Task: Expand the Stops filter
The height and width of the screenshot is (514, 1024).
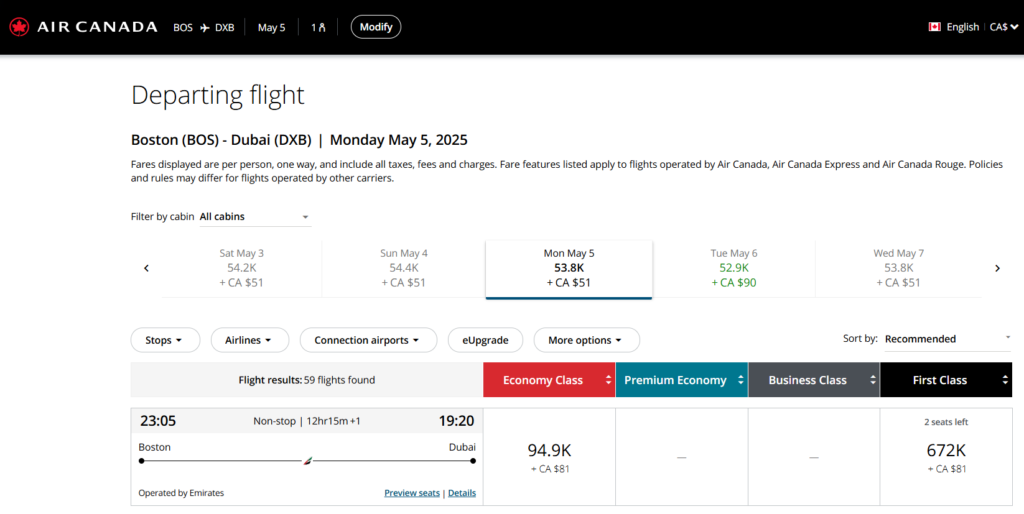Action: click(165, 340)
